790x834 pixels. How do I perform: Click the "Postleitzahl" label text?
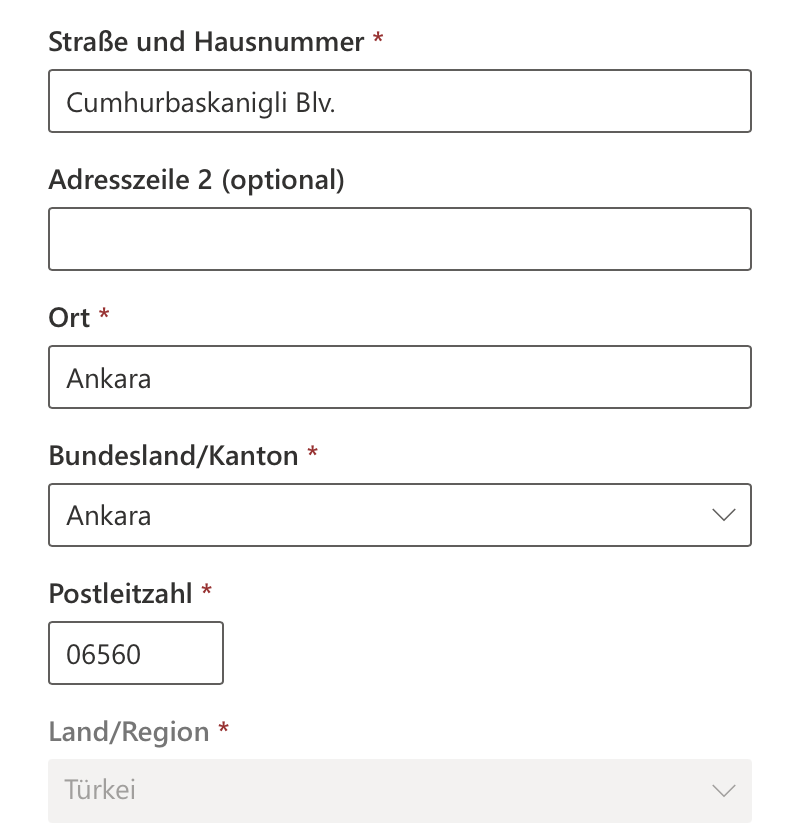point(120,594)
